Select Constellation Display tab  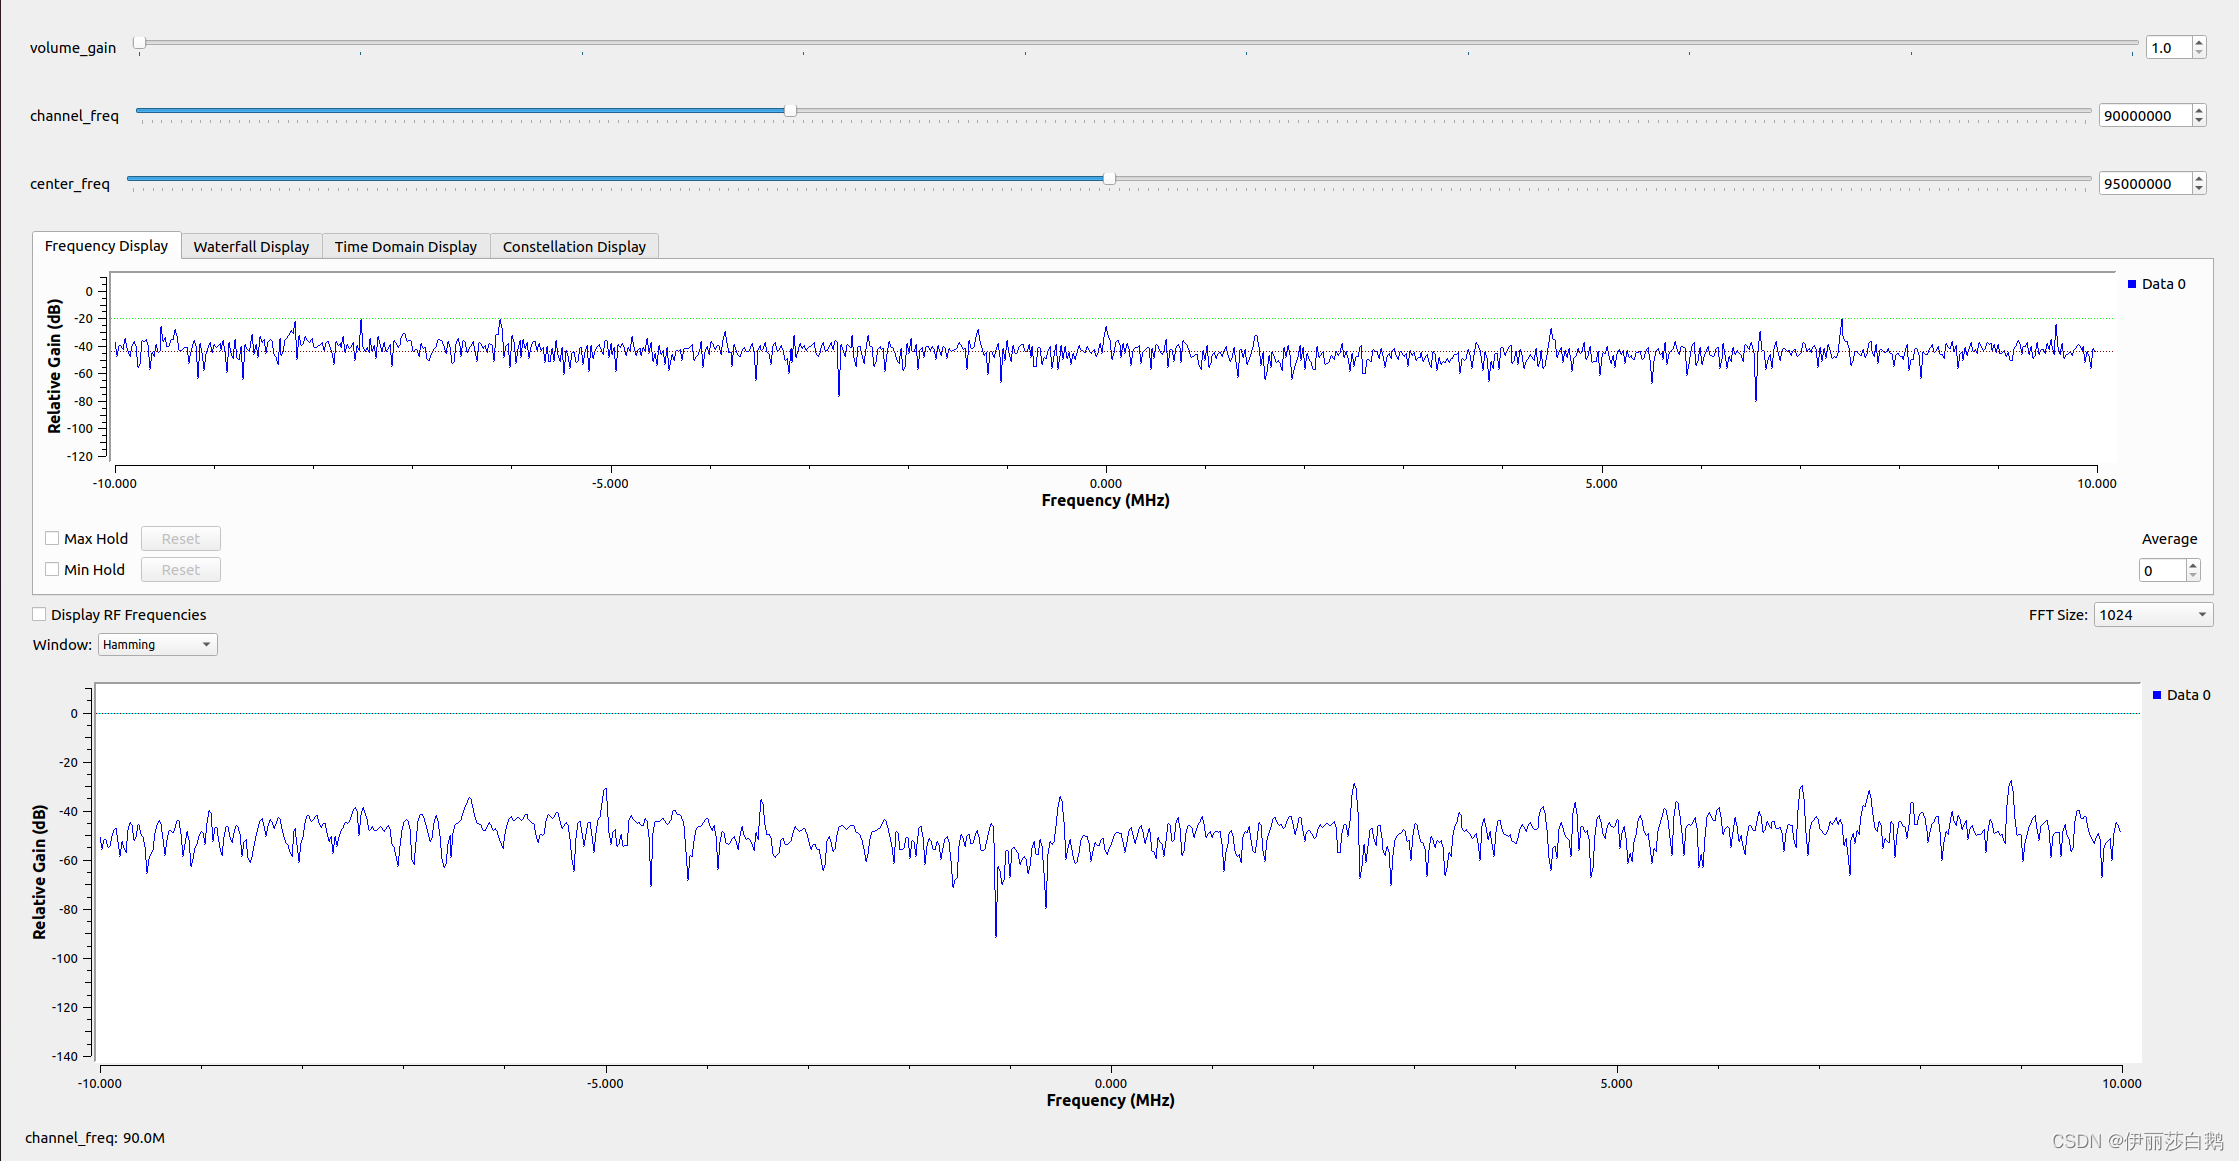[574, 246]
